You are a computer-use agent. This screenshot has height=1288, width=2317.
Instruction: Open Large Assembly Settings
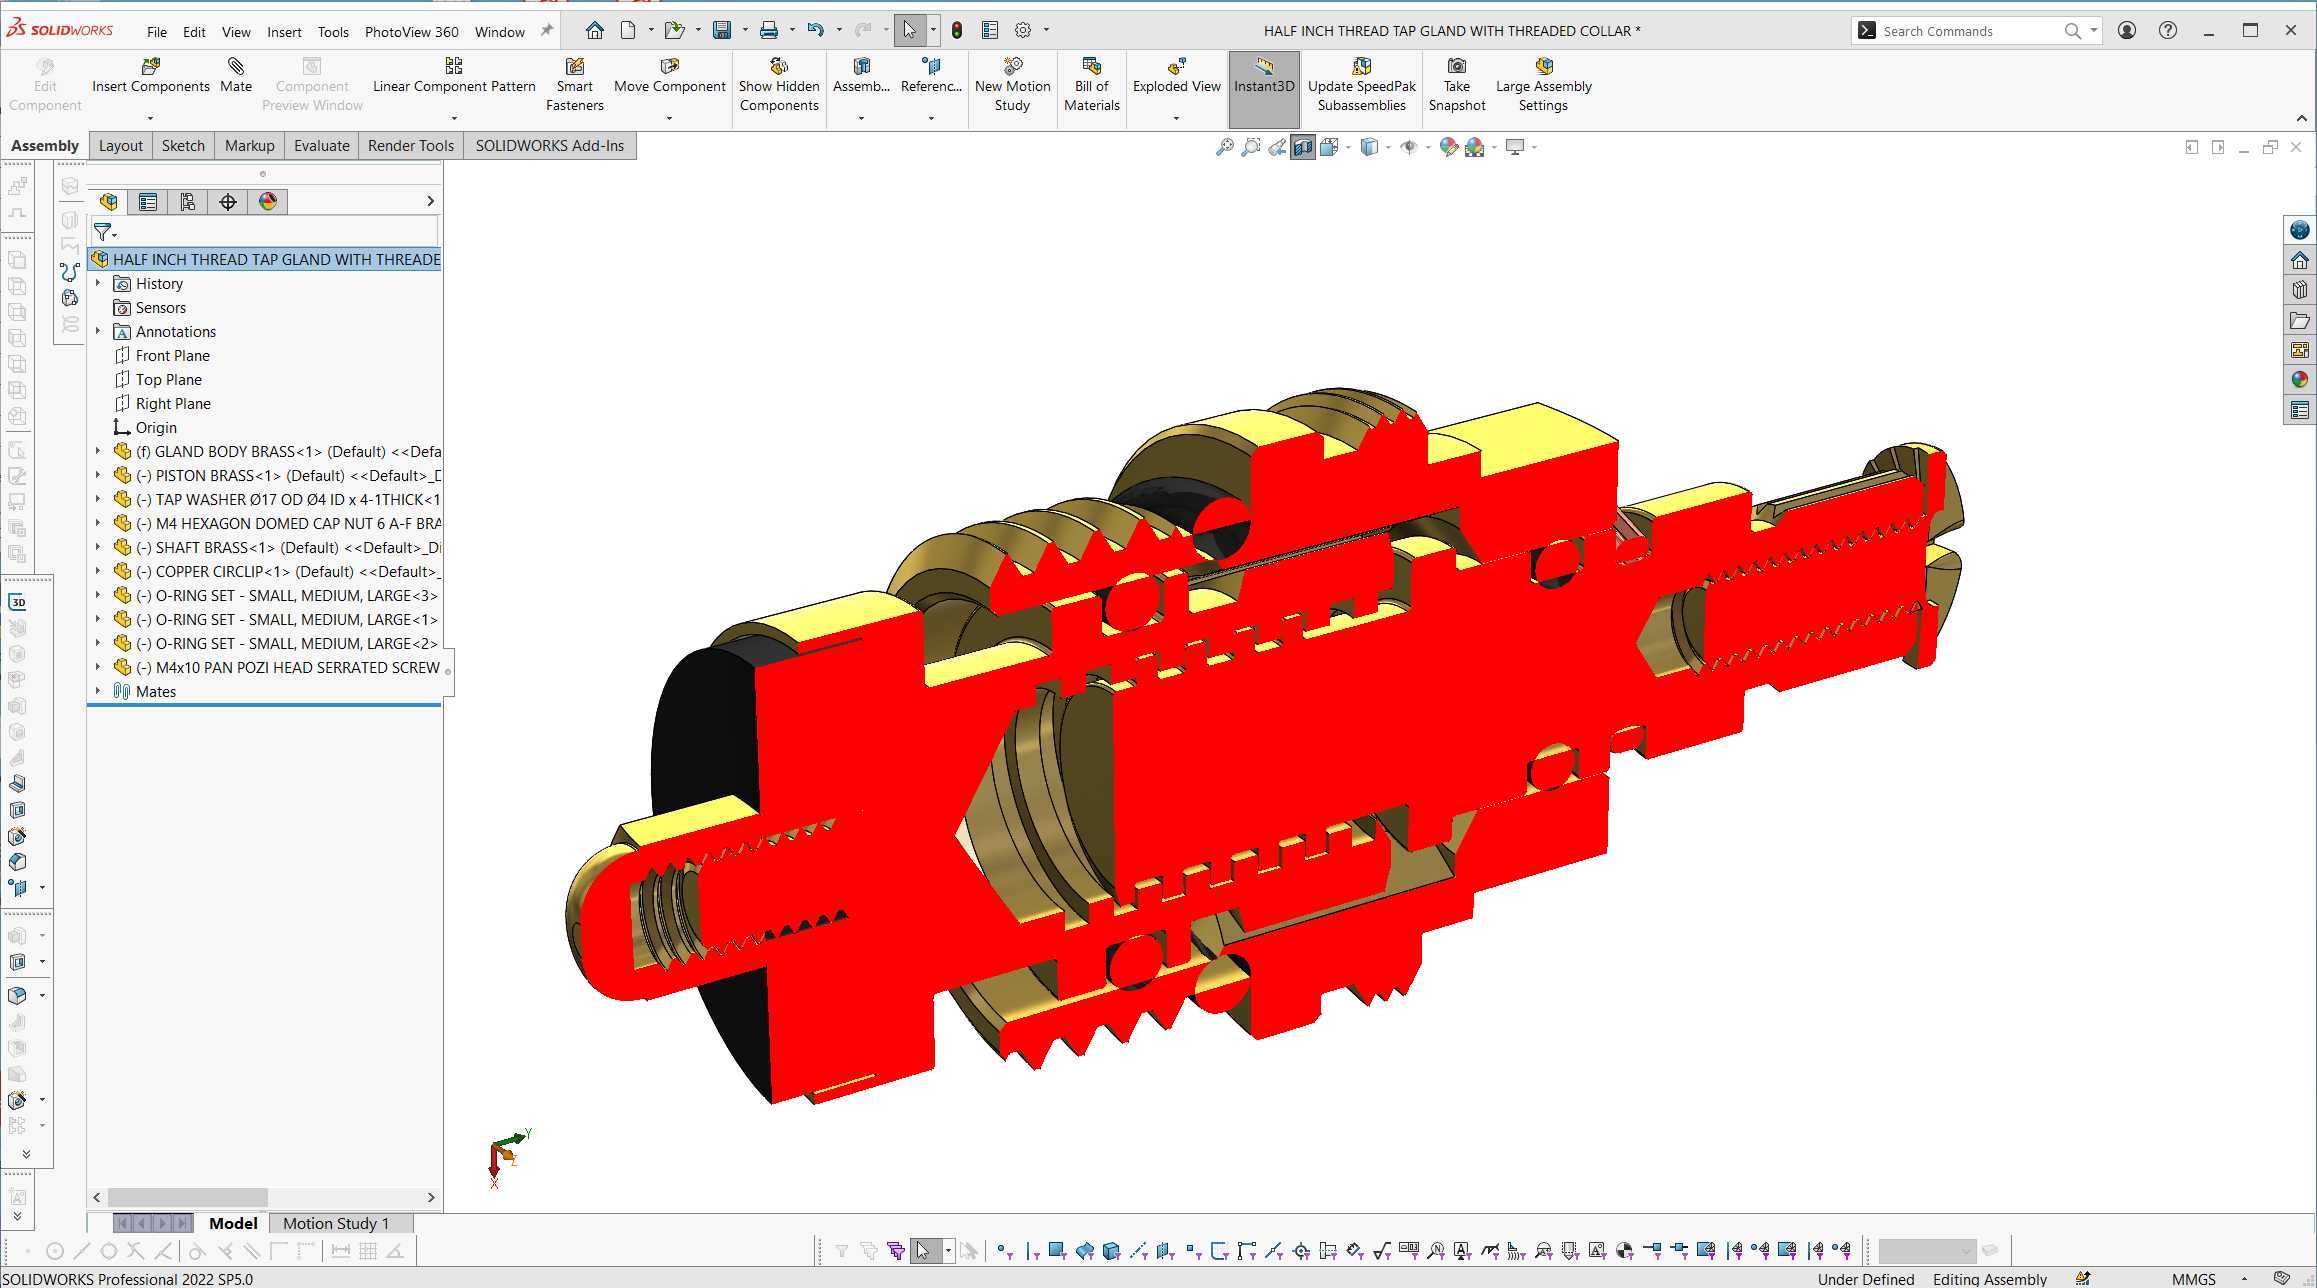1543,85
